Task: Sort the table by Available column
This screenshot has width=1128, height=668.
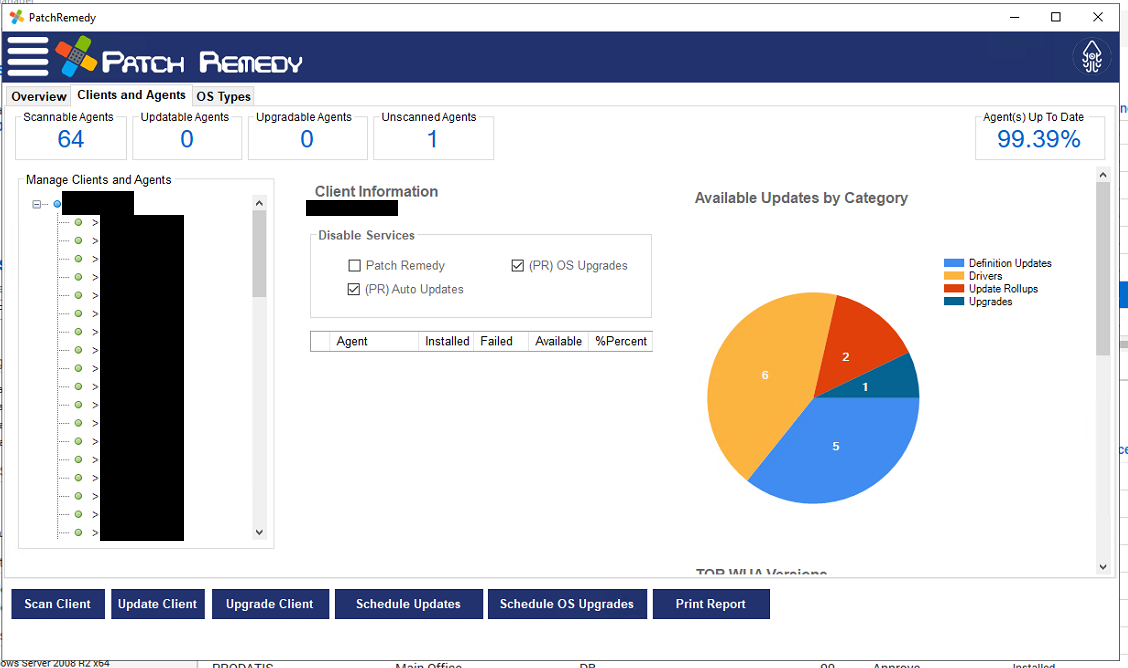Action: tap(558, 342)
